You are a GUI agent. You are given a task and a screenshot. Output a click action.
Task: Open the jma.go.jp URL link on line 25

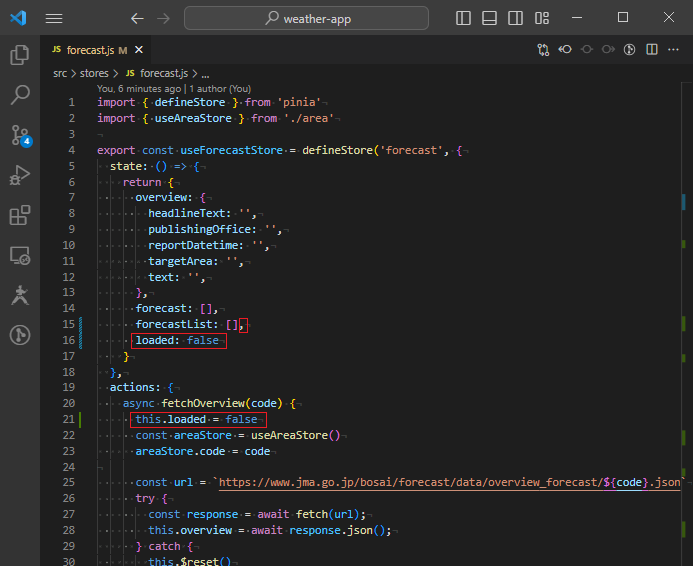450,482
